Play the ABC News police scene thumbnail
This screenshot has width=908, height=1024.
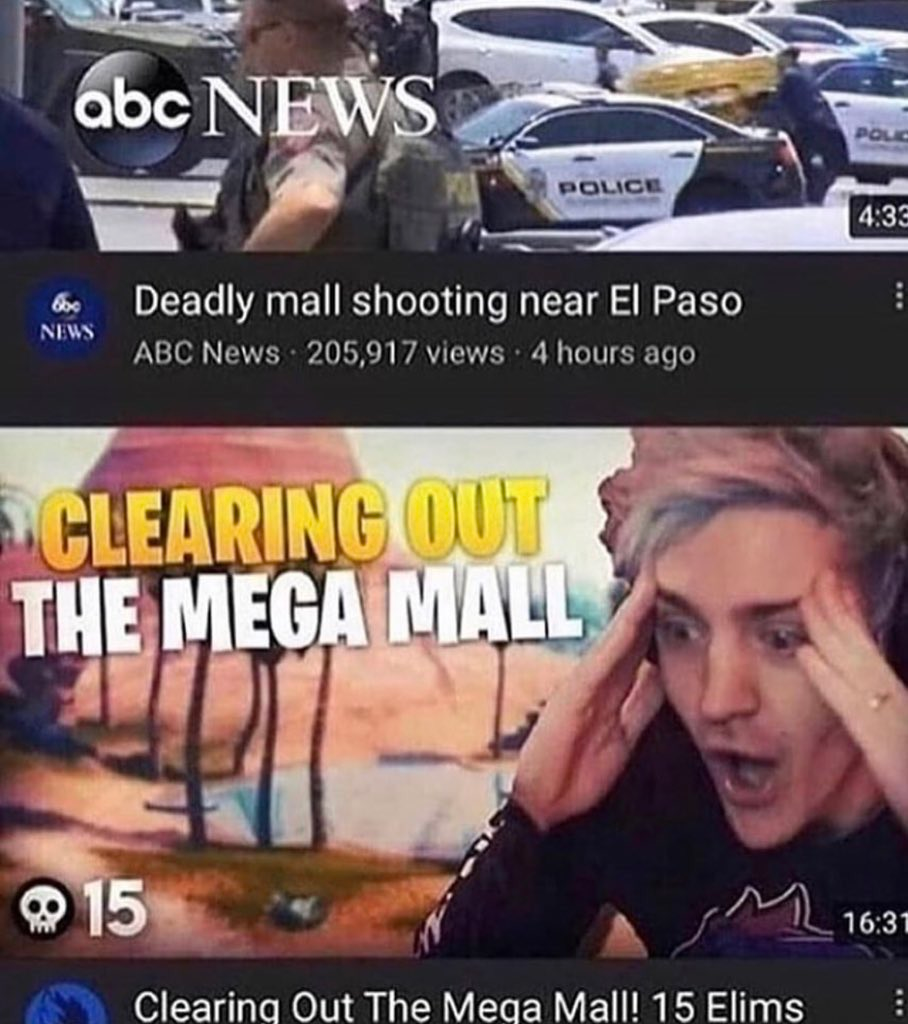click(454, 125)
